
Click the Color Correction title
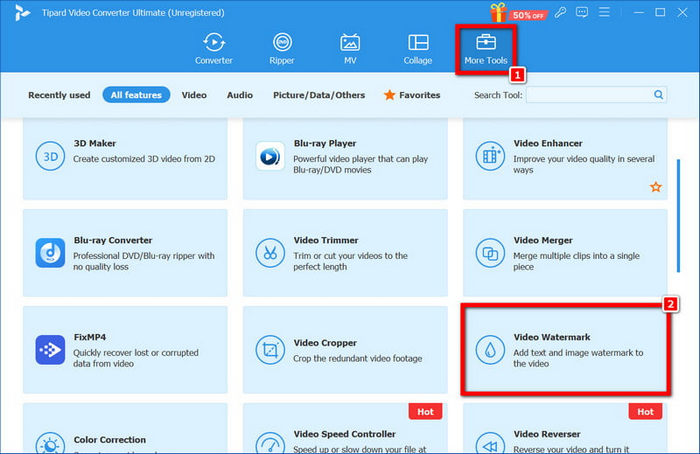pyautogui.click(x=110, y=440)
